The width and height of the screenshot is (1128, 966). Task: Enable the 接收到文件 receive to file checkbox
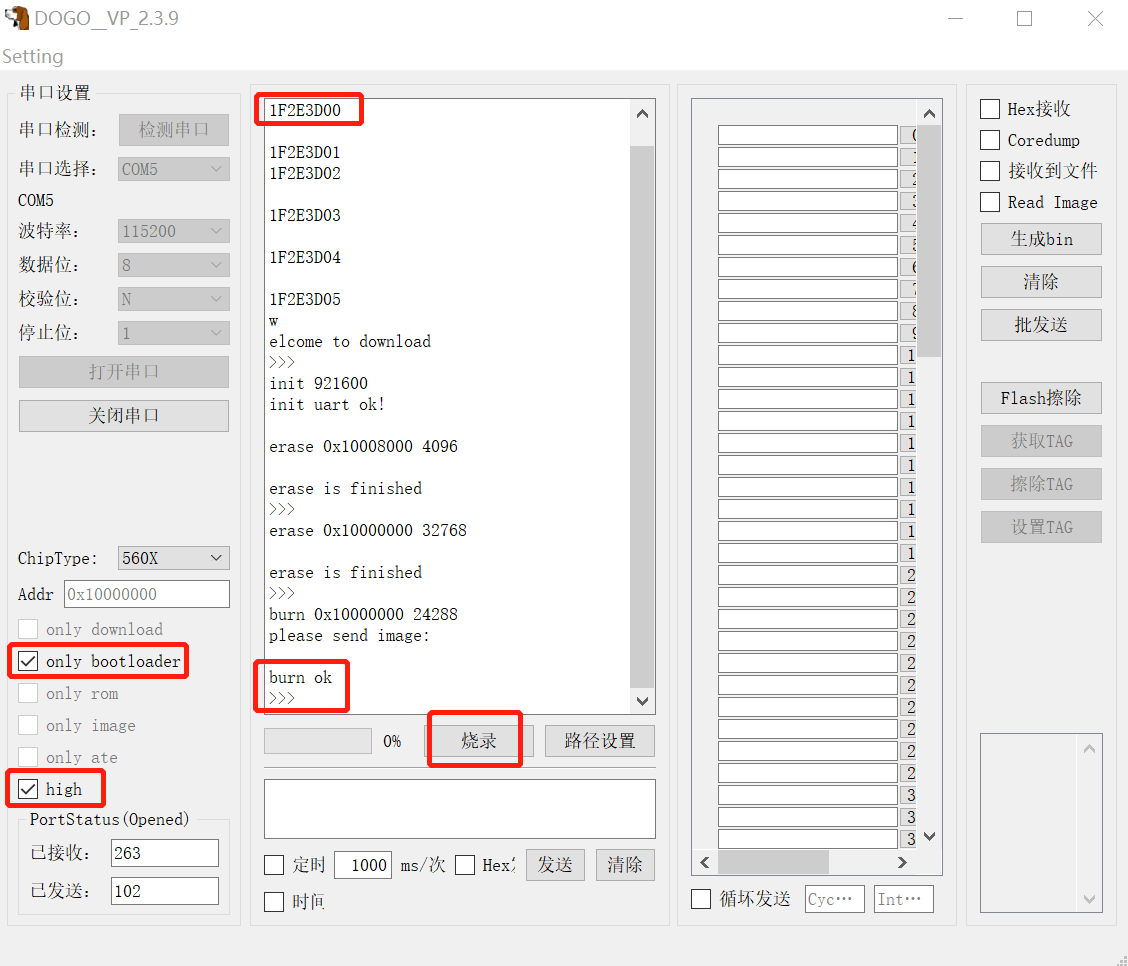(x=990, y=170)
